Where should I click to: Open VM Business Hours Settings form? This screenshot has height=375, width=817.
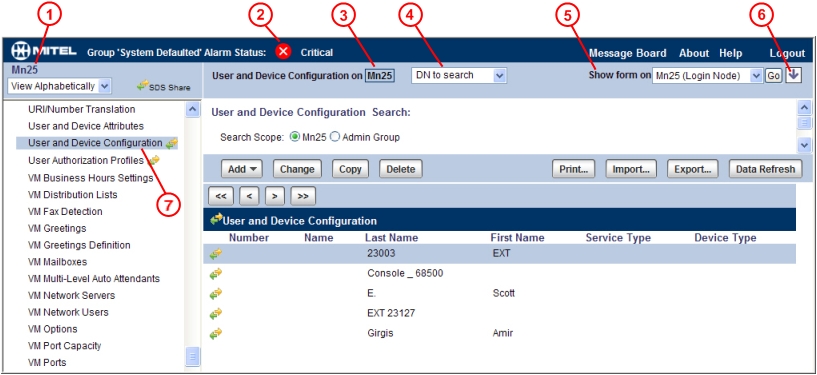[91, 178]
